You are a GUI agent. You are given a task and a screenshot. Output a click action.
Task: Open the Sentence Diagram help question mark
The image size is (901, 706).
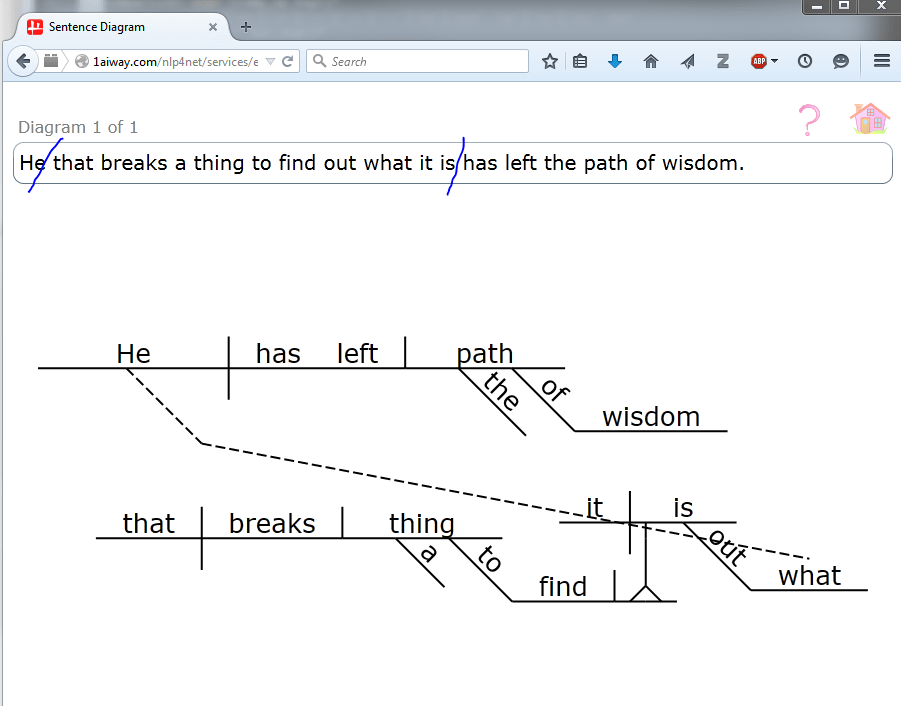point(809,120)
